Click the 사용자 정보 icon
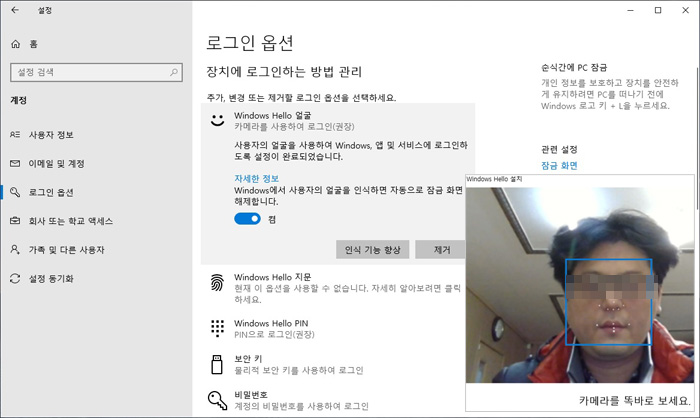The width and height of the screenshot is (700, 418). pyautogui.click(x=15, y=134)
